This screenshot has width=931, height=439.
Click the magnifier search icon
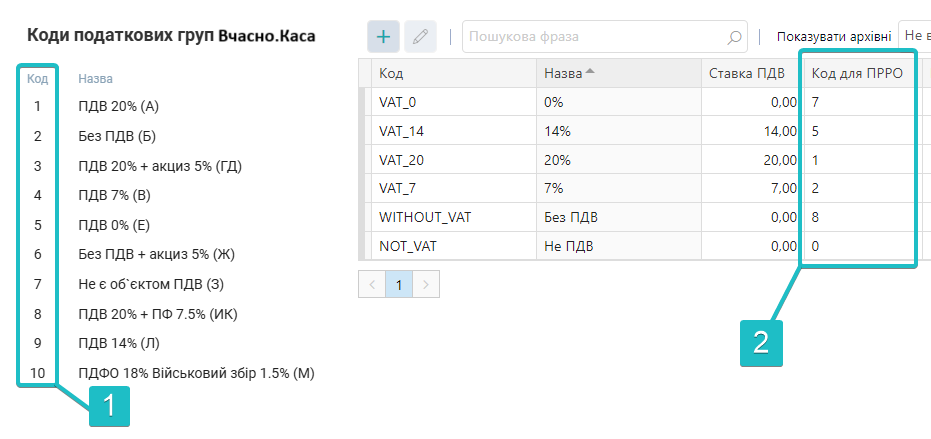pos(735,38)
